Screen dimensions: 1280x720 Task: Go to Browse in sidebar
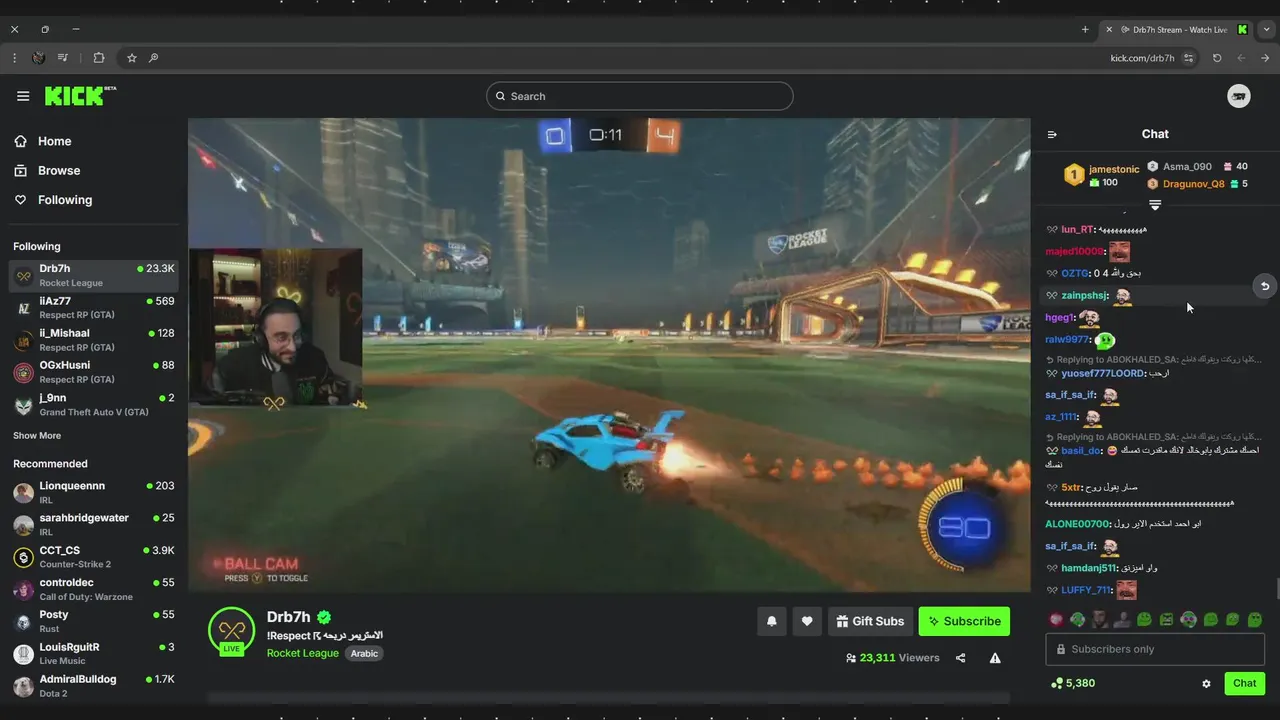click(59, 170)
